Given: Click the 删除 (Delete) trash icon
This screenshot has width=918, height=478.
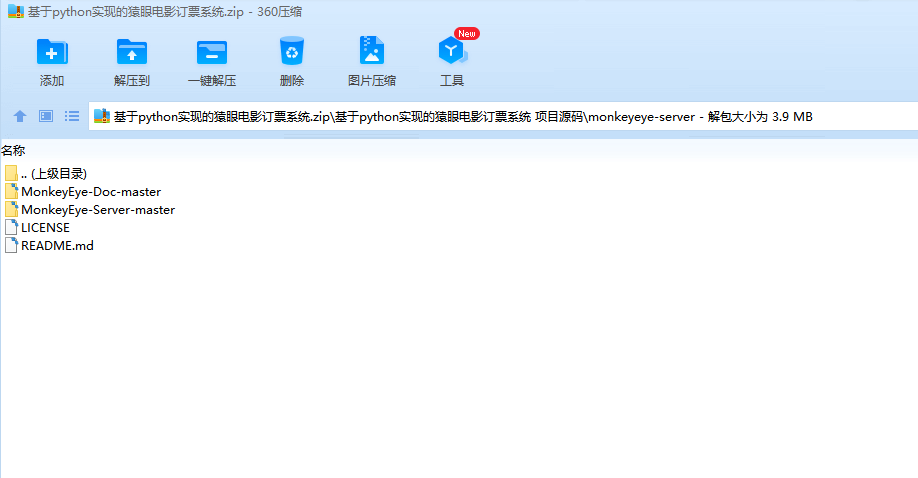Looking at the screenshot, I should (x=292, y=51).
